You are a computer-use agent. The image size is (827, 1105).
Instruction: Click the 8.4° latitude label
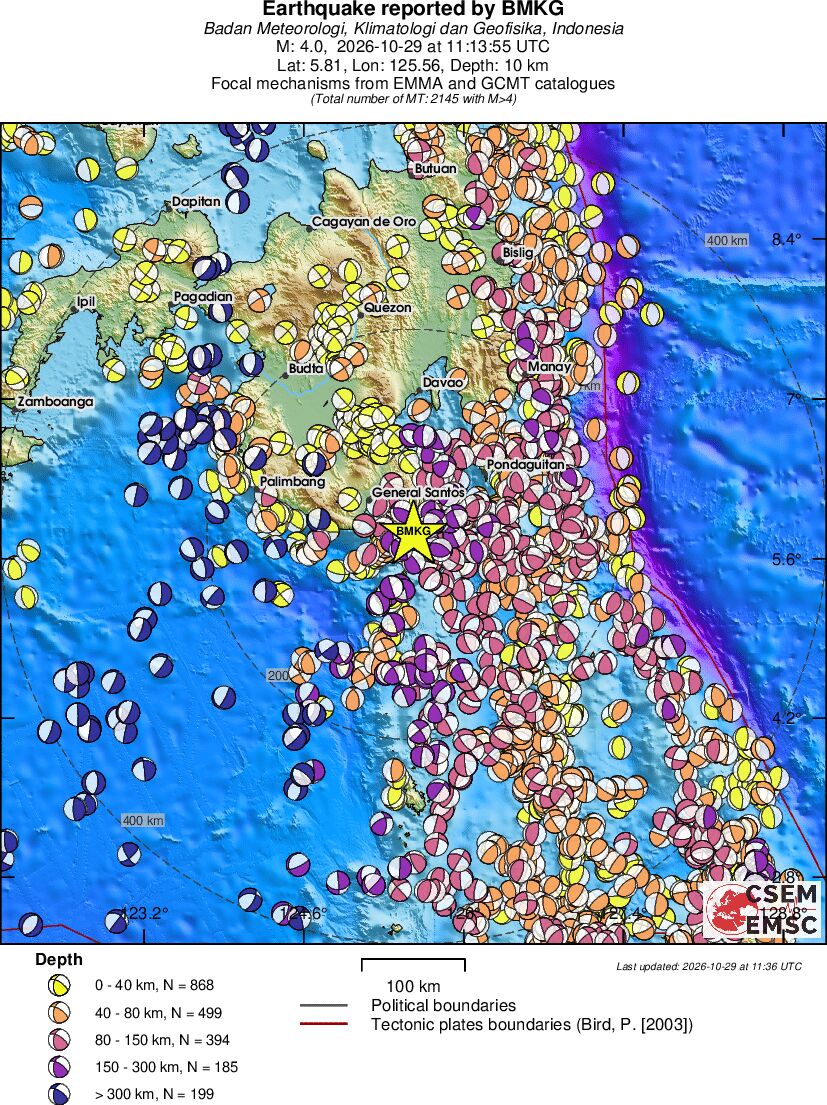(x=786, y=239)
